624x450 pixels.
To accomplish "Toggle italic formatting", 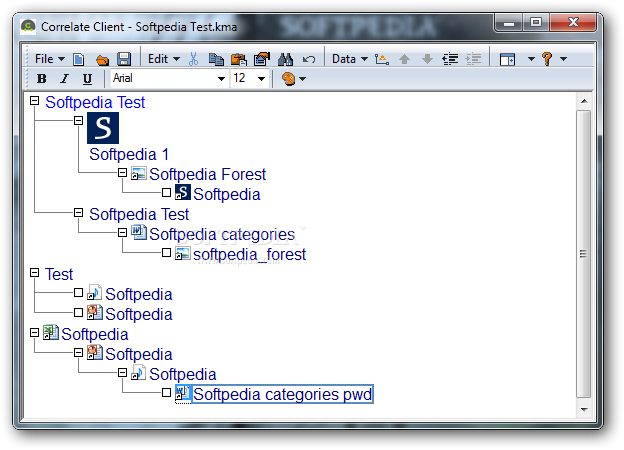I will pos(64,79).
